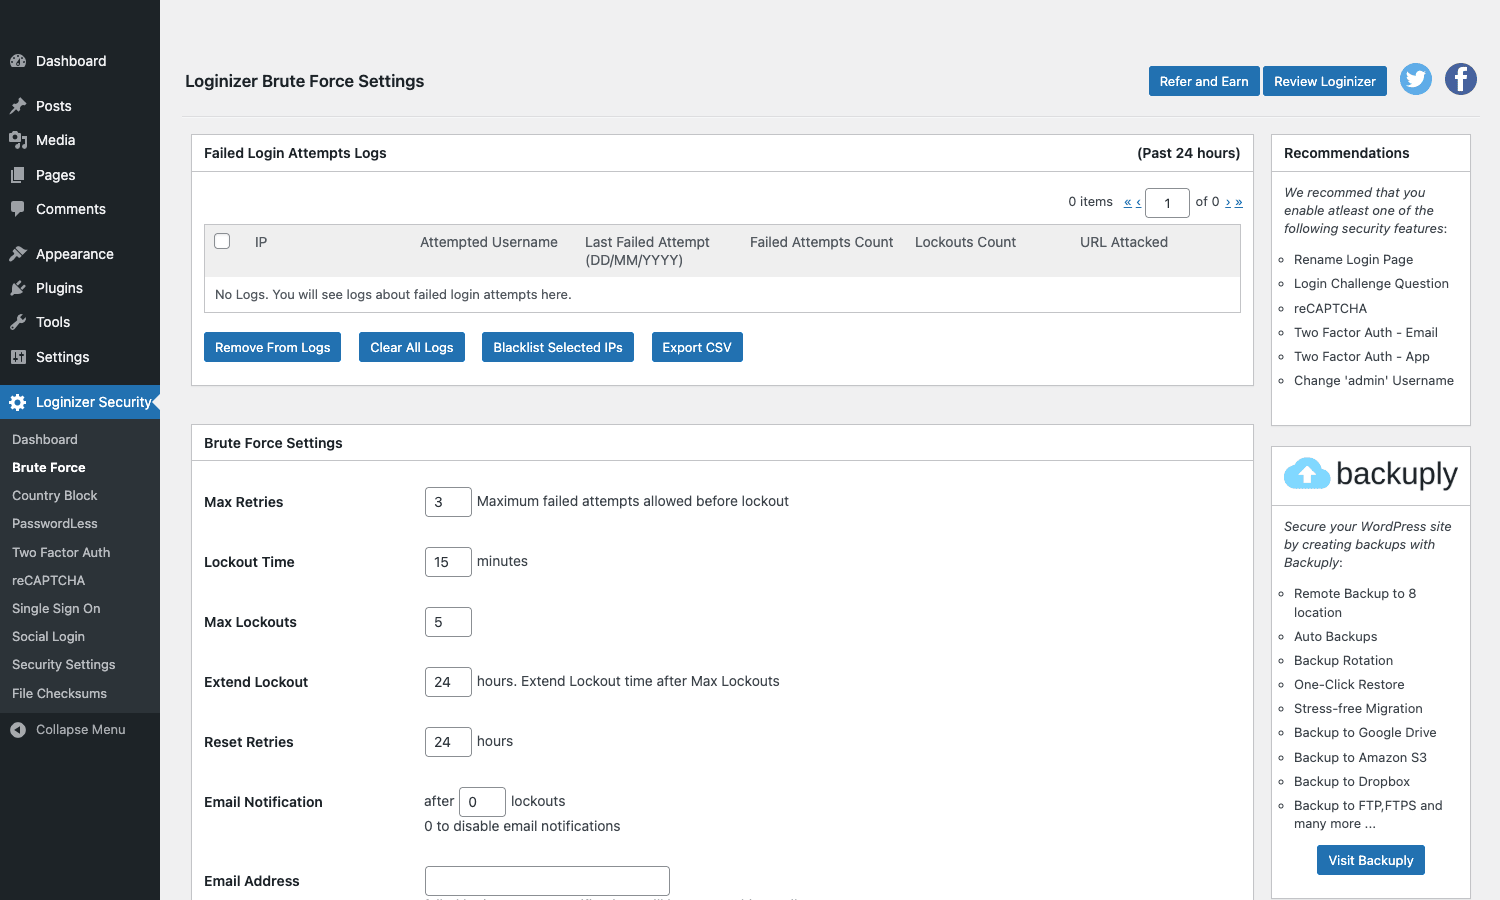Click the Pages icon in sidebar
This screenshot has height=900, width=1500.
pos(18,175)
